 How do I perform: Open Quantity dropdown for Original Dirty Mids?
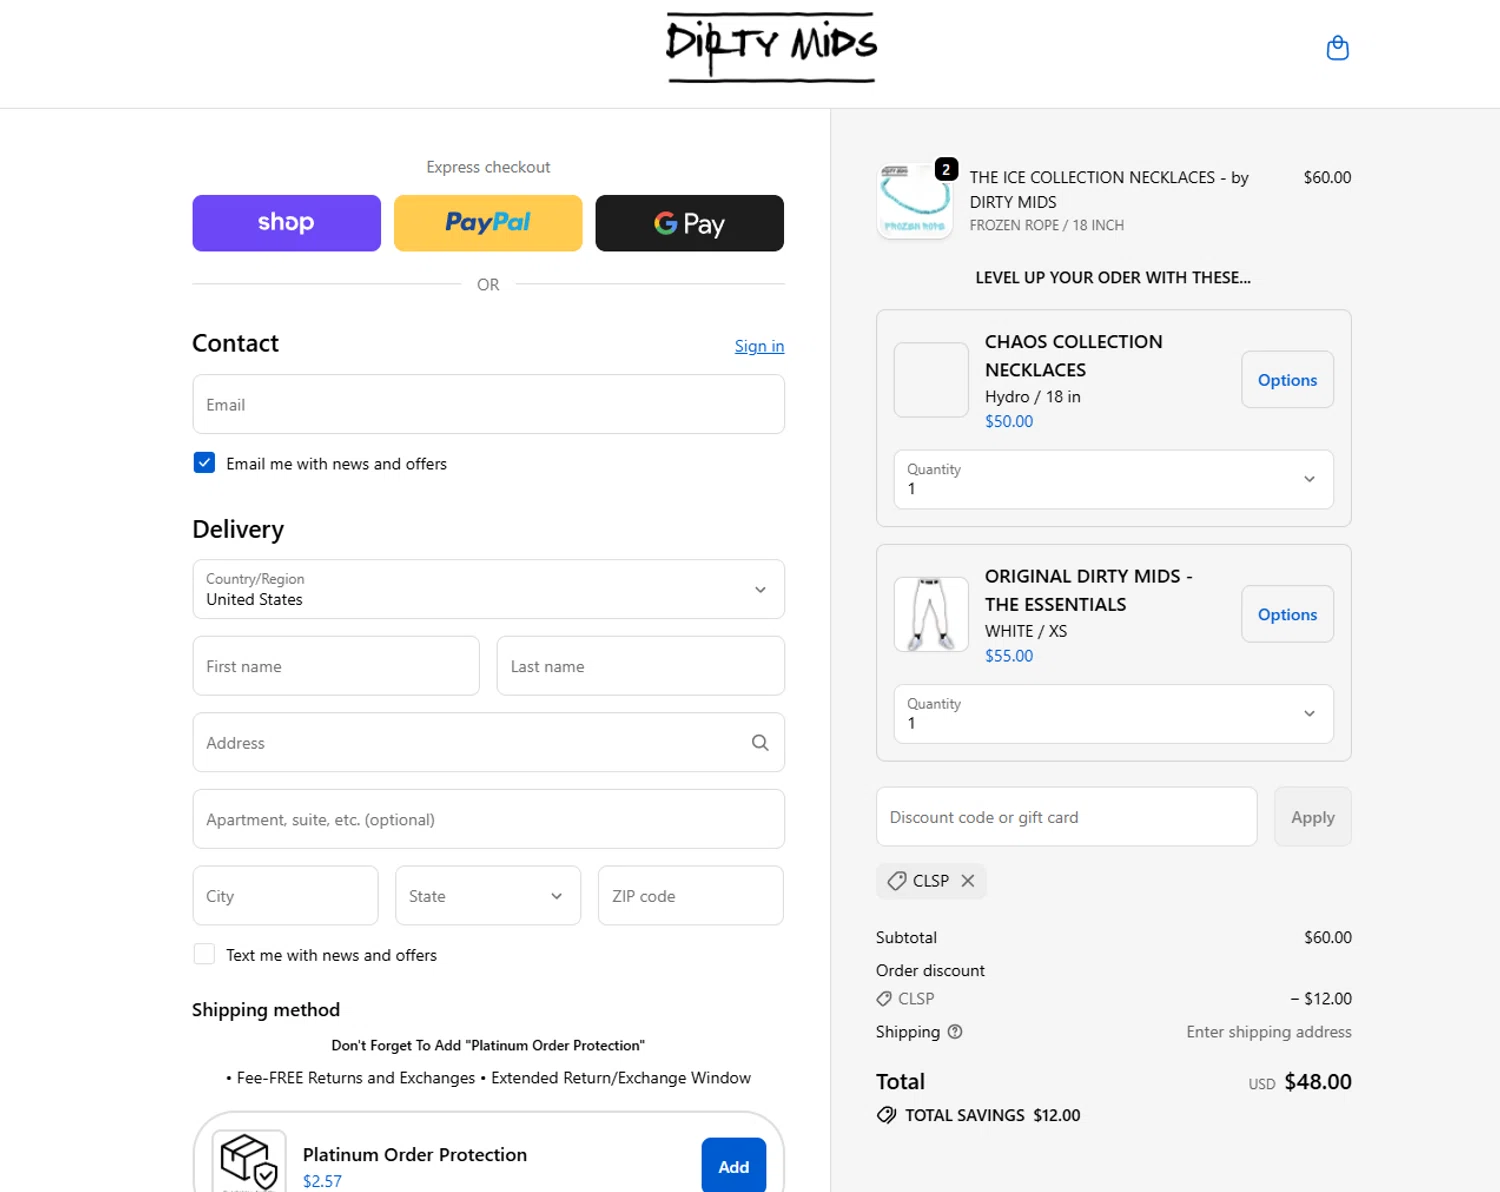pyautogui.click(x=1113, y=714)
